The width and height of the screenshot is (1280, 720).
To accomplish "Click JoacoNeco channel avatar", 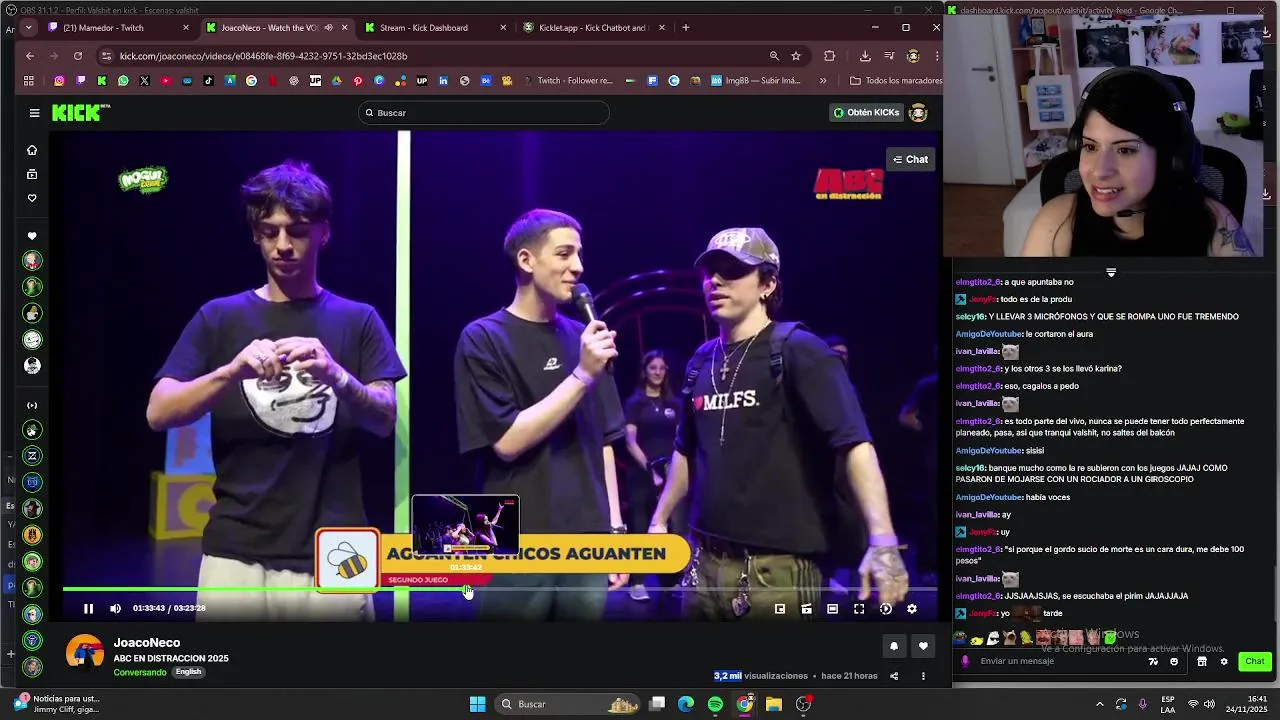I will pos(85,653).
